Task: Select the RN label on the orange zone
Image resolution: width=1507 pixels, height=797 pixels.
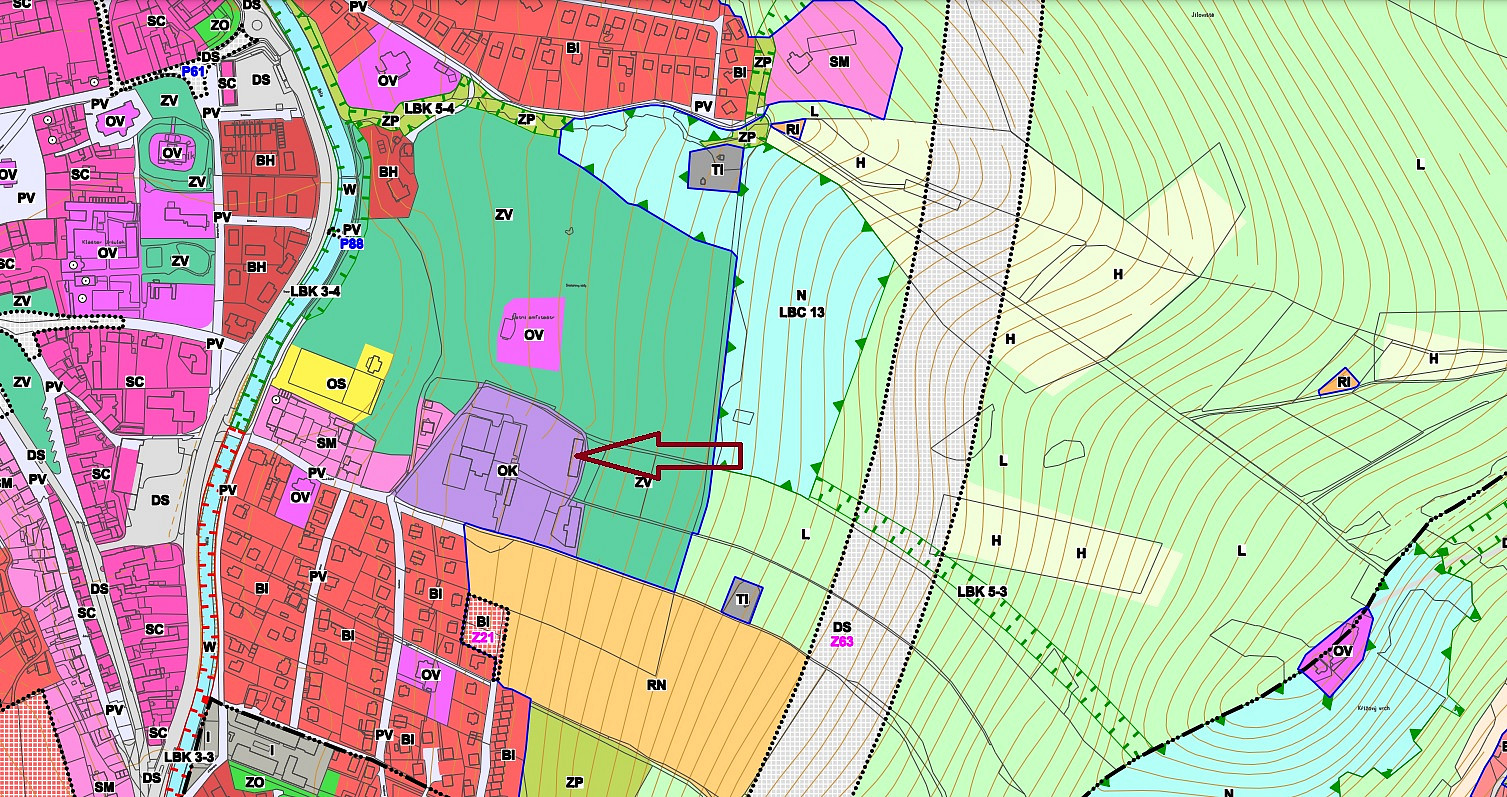Action: (656, 685)
